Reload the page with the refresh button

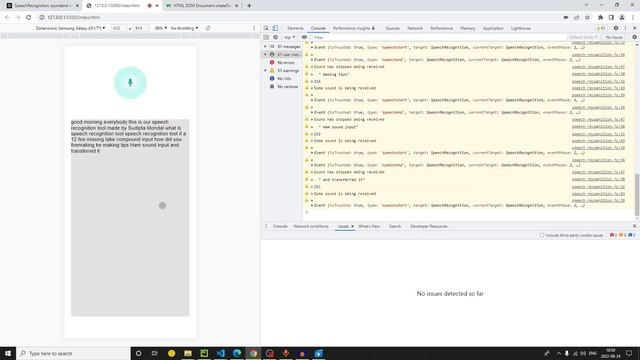(29, 17)
